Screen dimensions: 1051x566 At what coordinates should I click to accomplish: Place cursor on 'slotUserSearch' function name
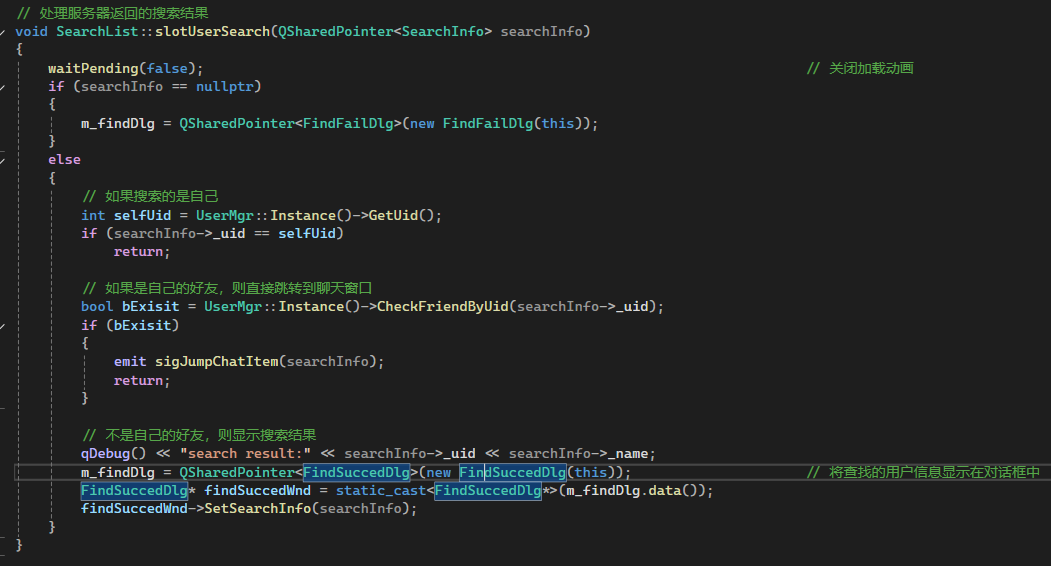[212, 32]
